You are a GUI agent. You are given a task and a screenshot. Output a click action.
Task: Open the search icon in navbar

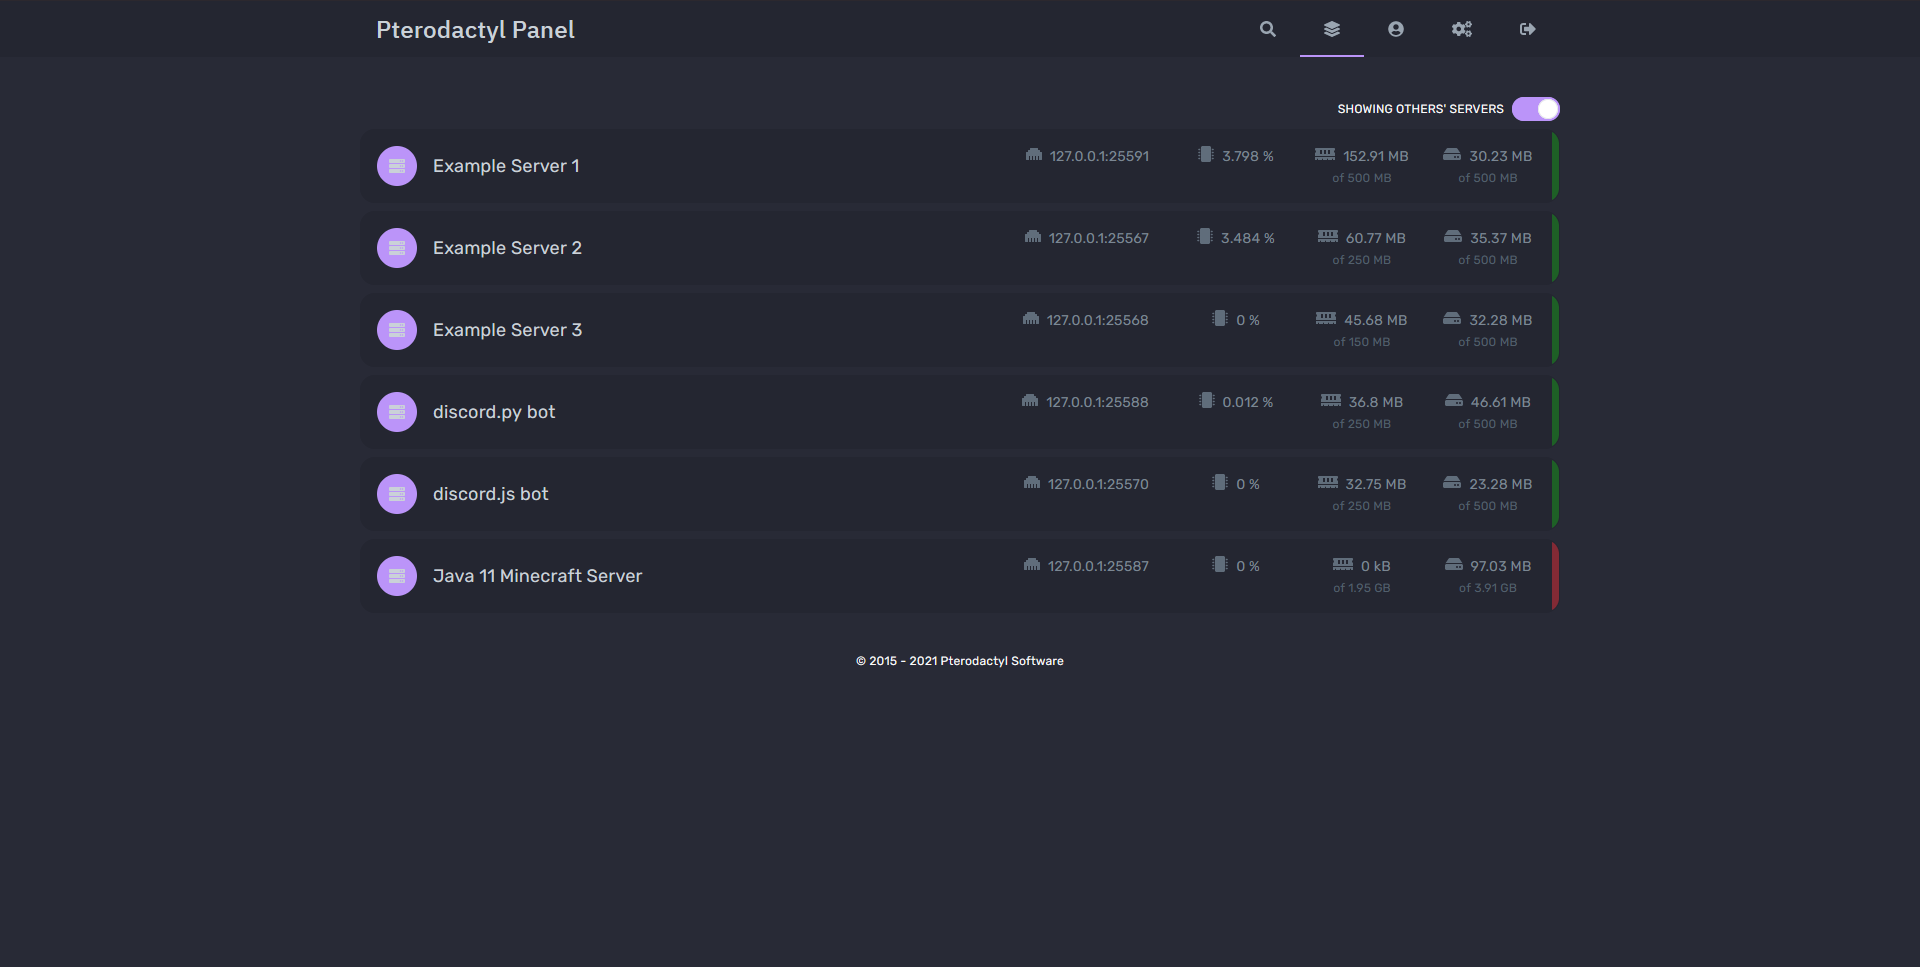point(1267,29)
